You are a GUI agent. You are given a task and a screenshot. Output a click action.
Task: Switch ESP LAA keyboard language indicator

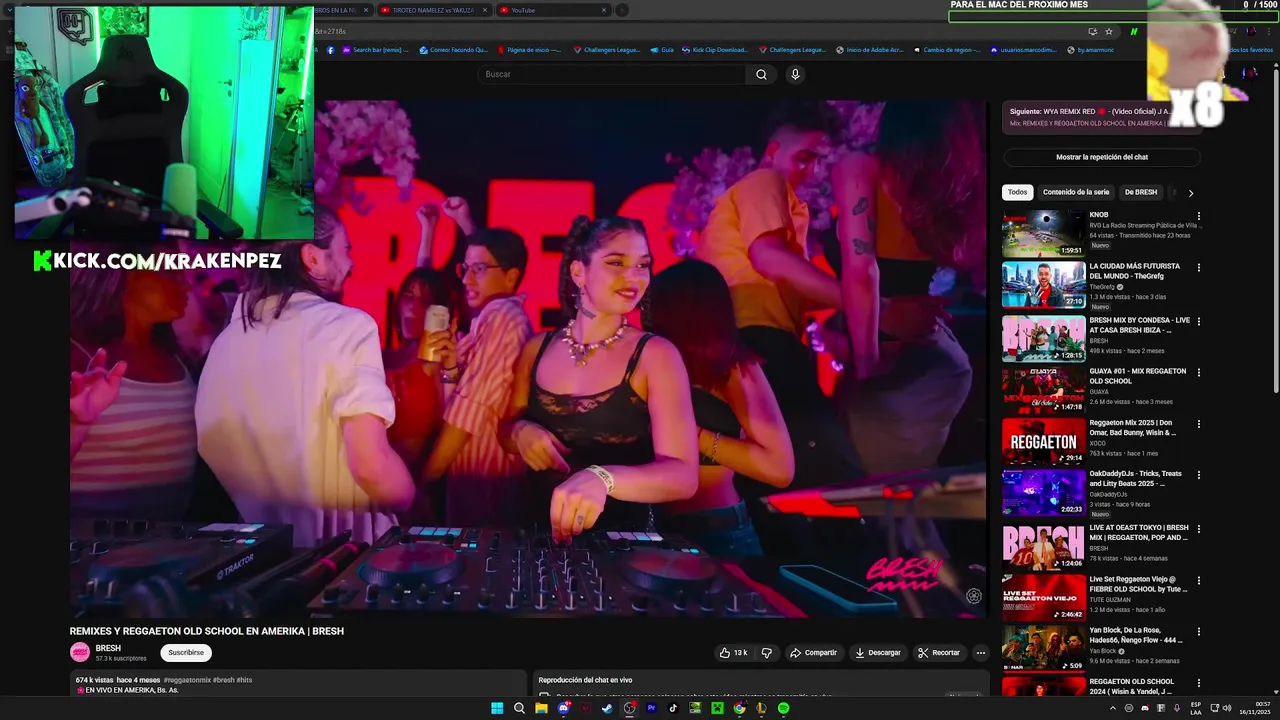tap(1196, 708)
